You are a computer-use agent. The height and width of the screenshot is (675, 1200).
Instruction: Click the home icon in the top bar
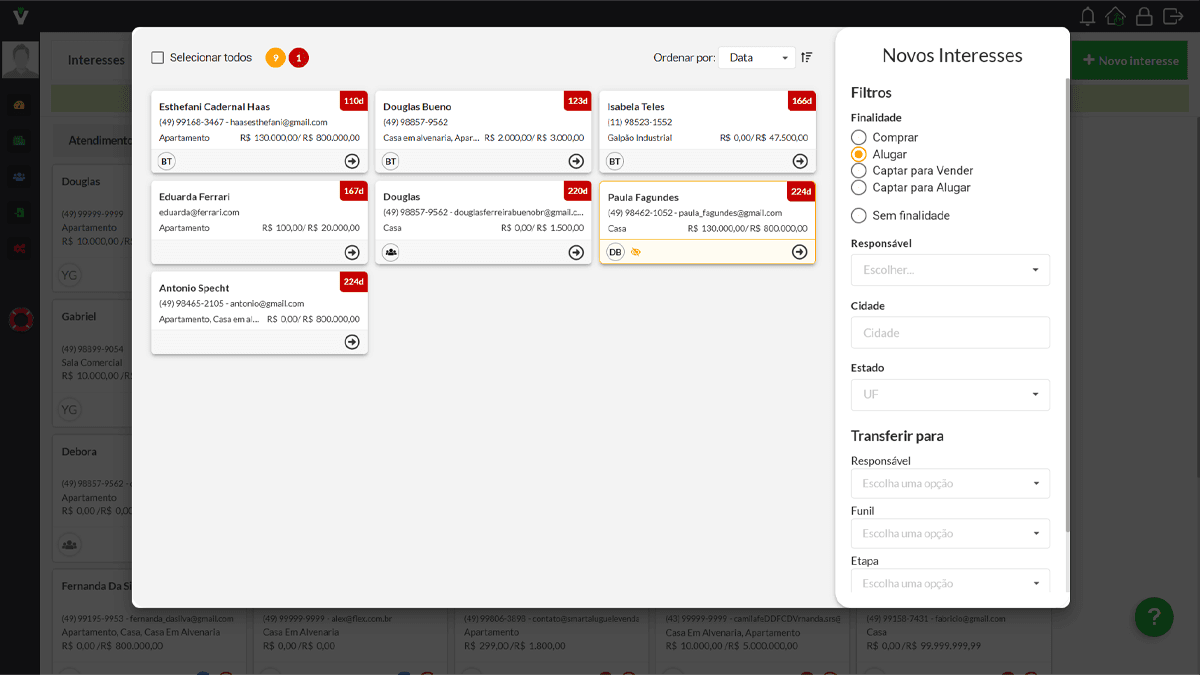tap(1115, 16)
